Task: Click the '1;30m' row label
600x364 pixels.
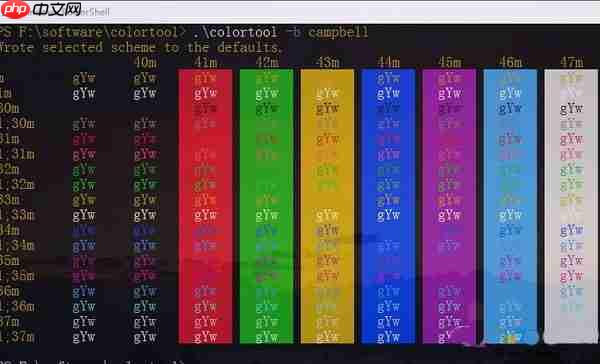Action: [17, 124]
